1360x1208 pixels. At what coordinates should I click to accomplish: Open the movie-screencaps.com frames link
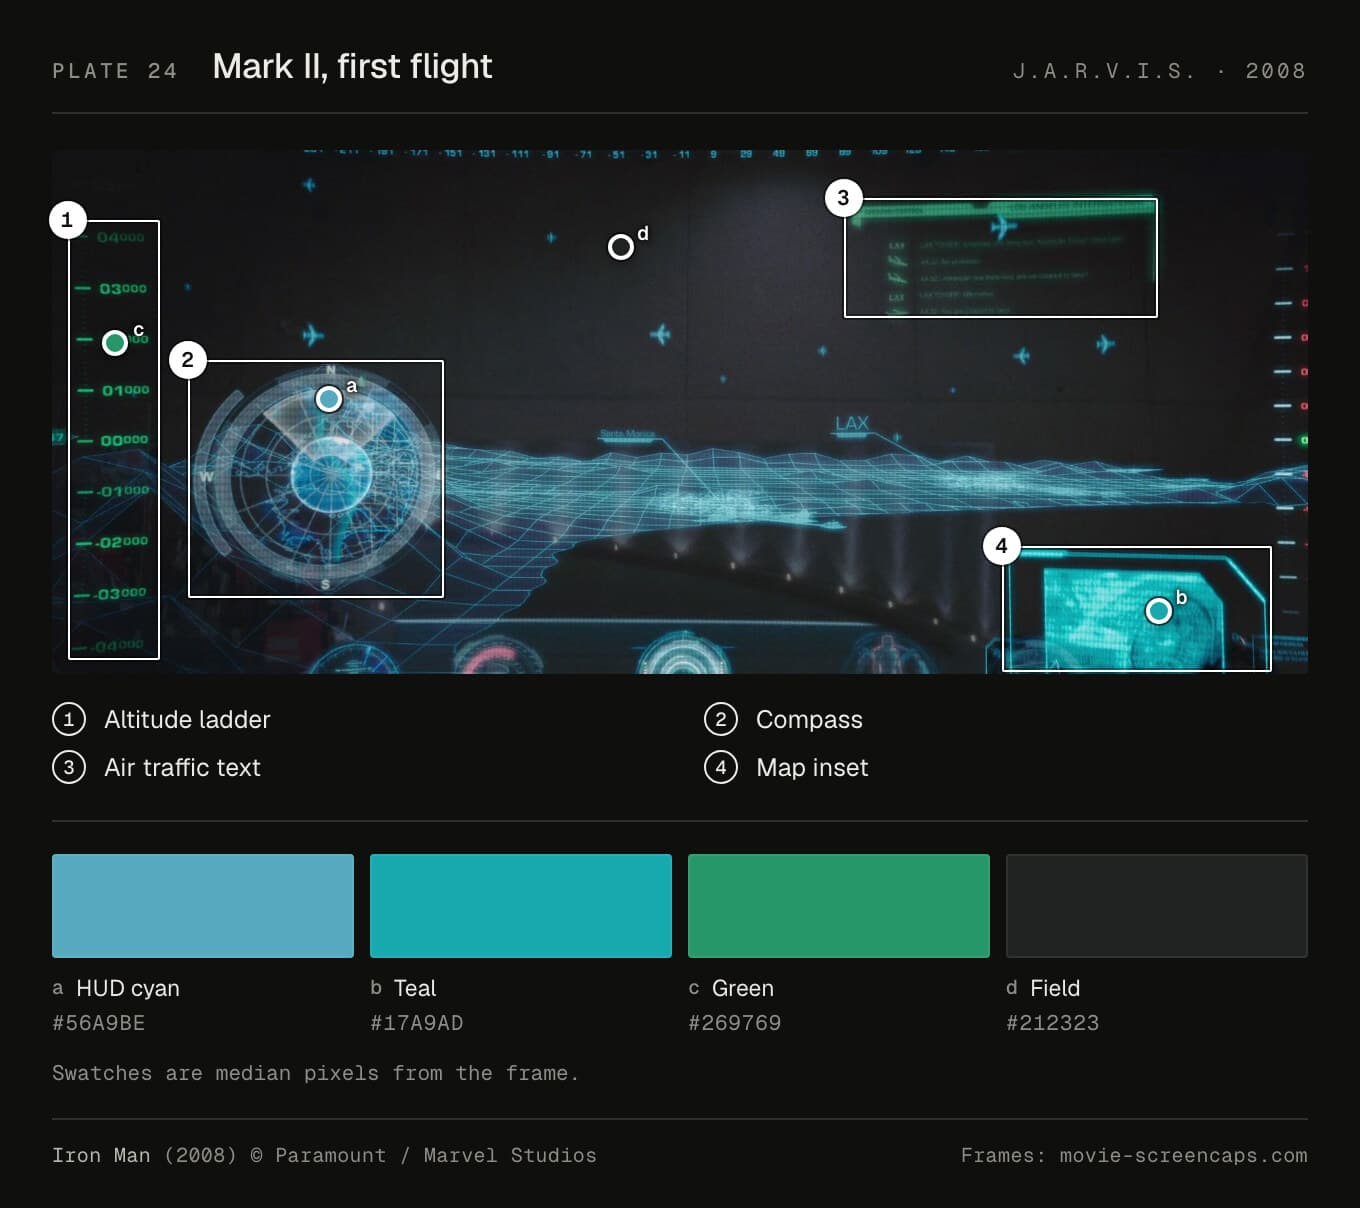pos(1183,1155)
